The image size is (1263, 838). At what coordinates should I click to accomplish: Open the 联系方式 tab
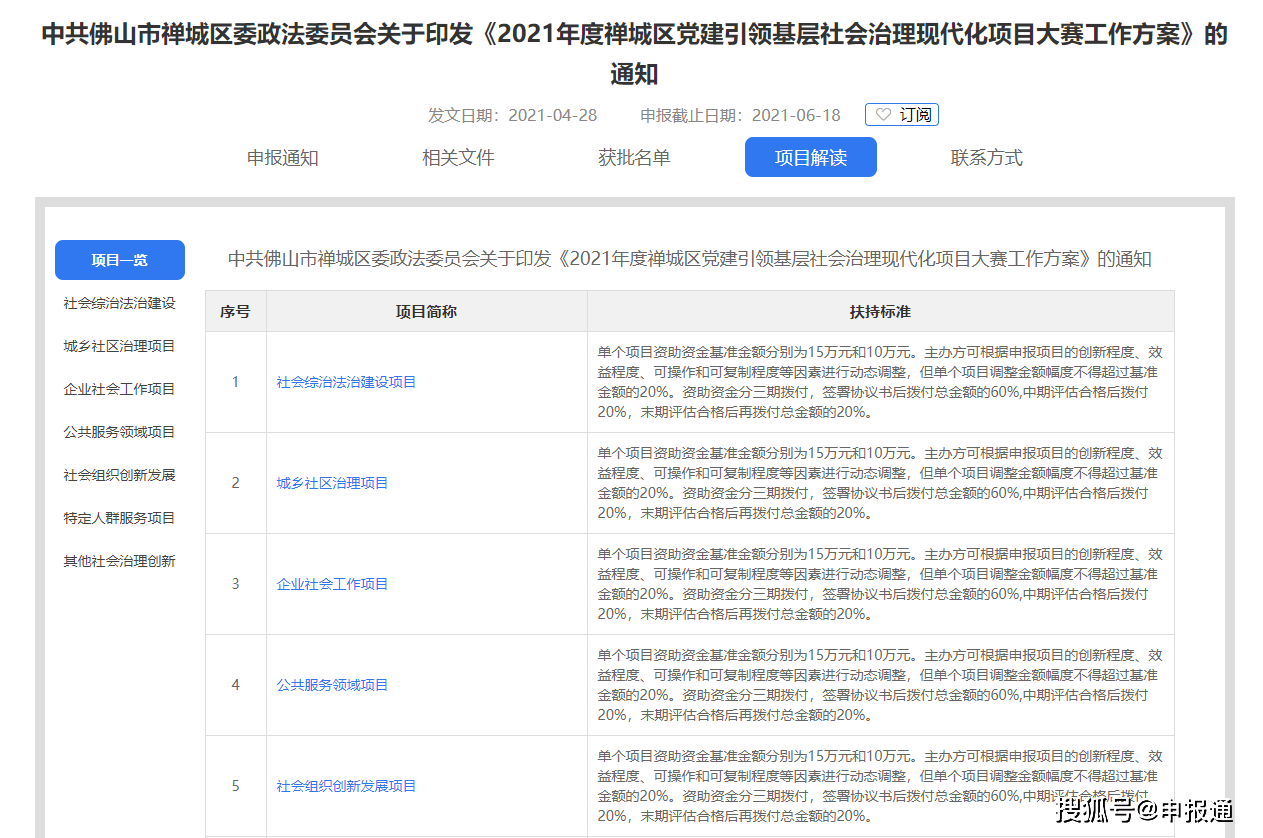[x=986, y=157]
